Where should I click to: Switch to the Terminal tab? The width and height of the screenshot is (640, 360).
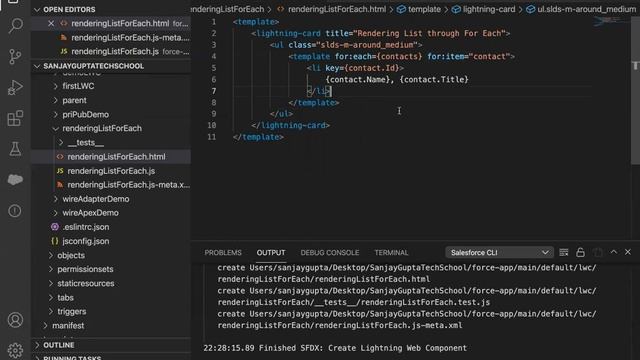click(391, 253)
